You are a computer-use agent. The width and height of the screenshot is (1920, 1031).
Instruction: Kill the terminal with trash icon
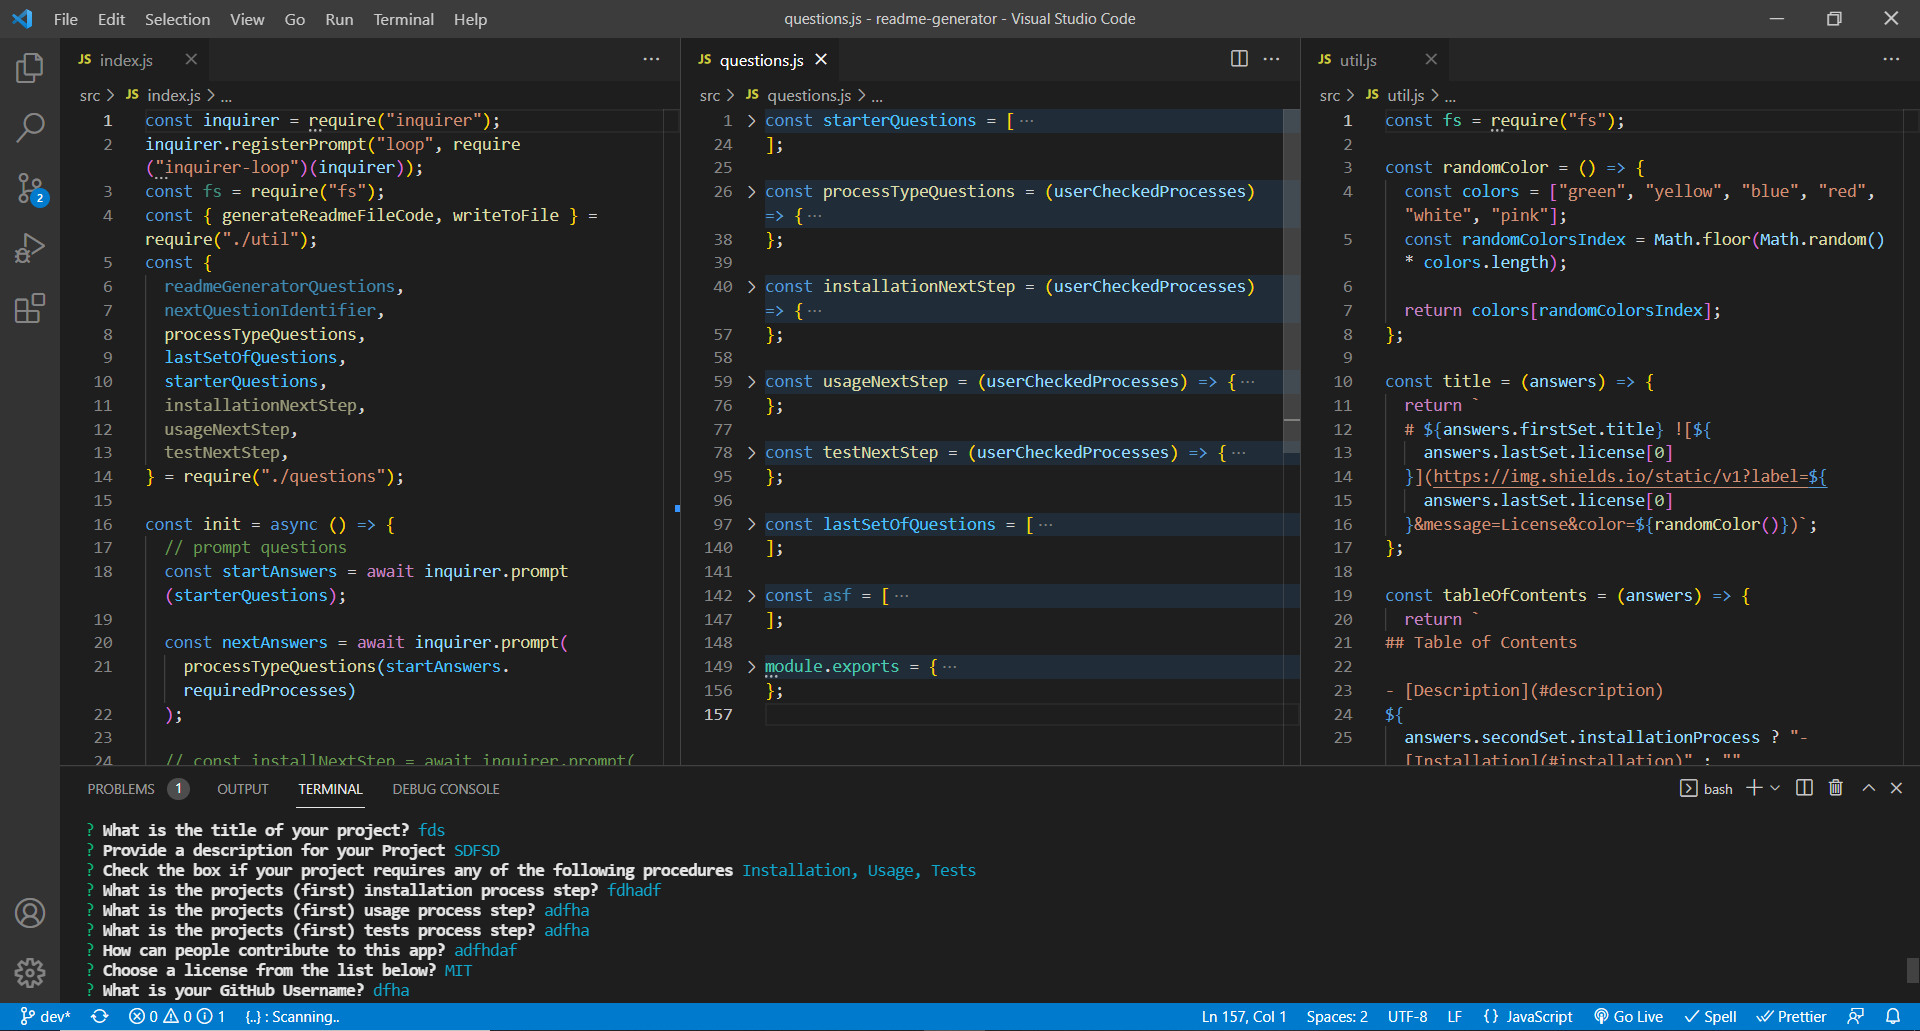(1836, 788)
